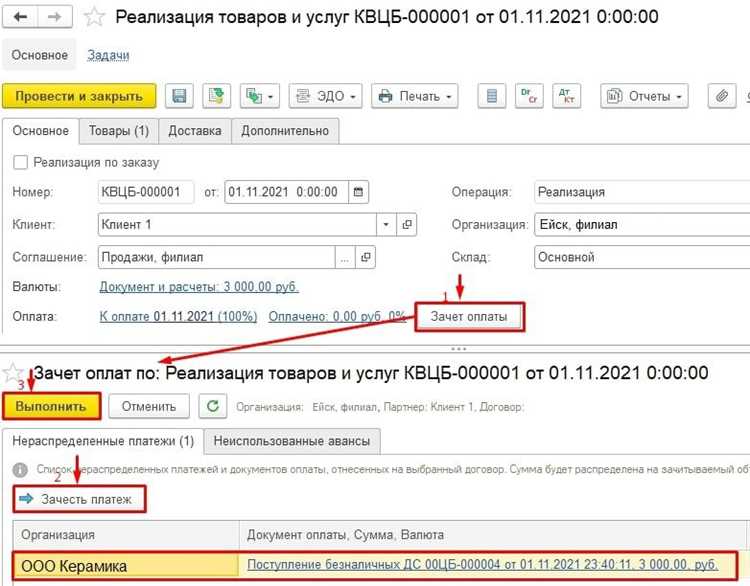Open the document structure list icon

tap(492, 96)
